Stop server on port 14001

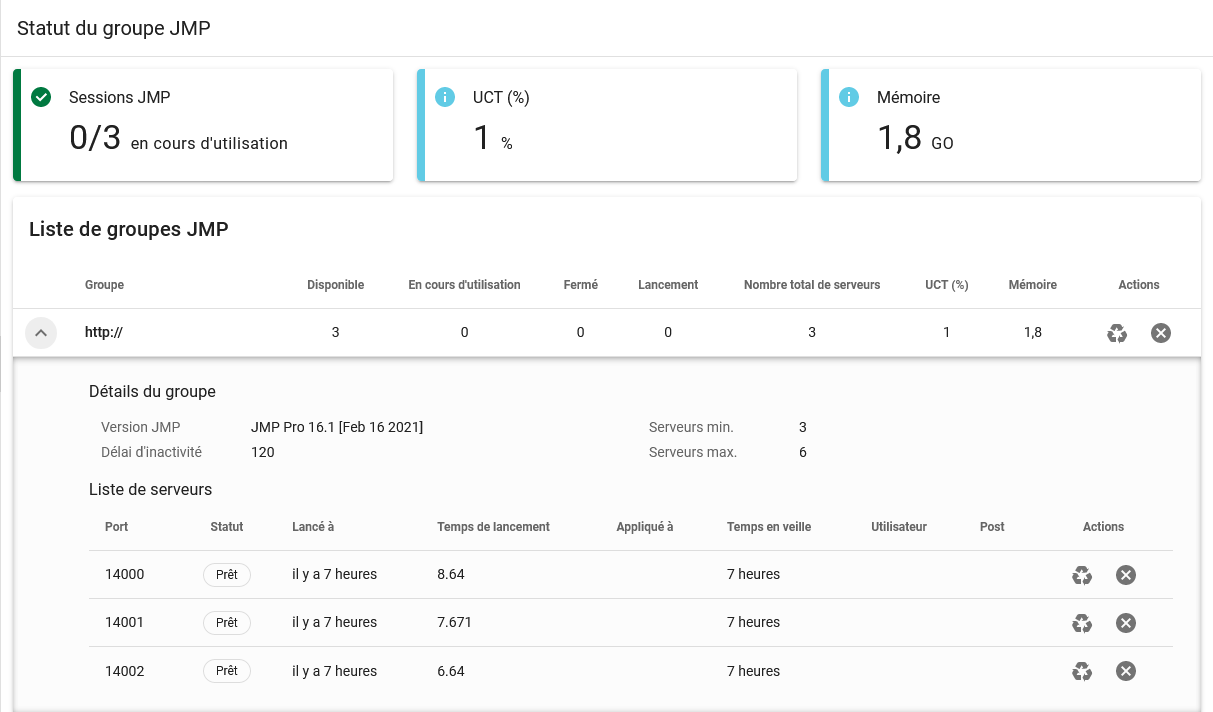coord(1125,623)
